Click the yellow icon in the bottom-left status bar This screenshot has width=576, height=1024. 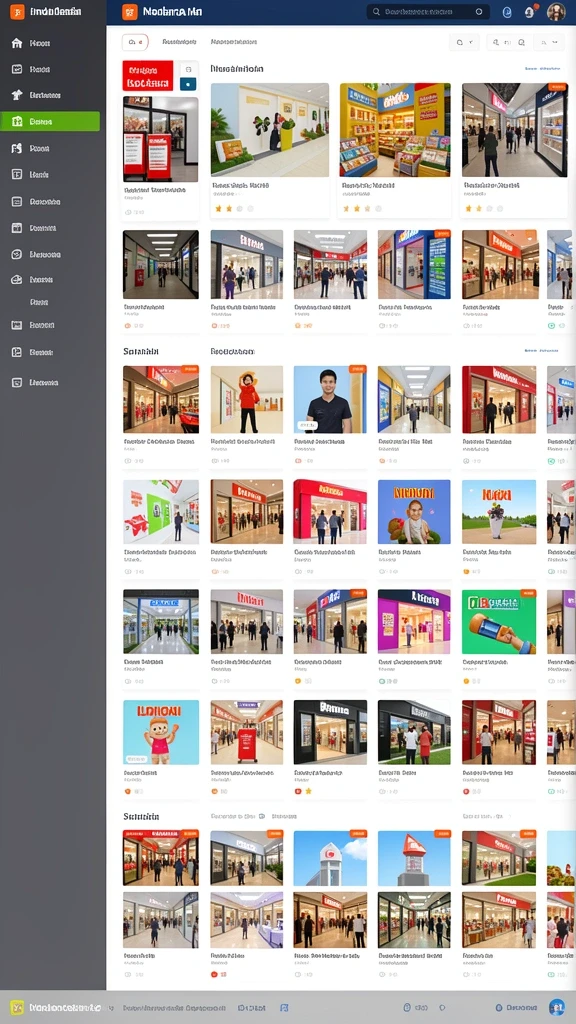[x=18, y=1007]
